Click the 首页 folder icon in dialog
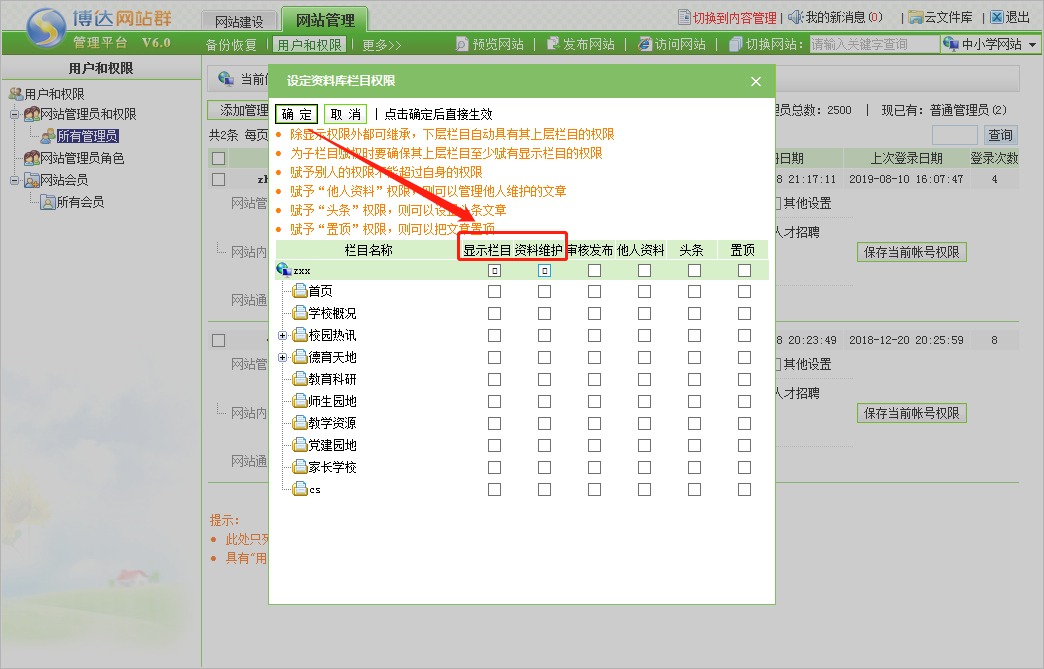The image size is (1044, 669). [x=300, y=291]
